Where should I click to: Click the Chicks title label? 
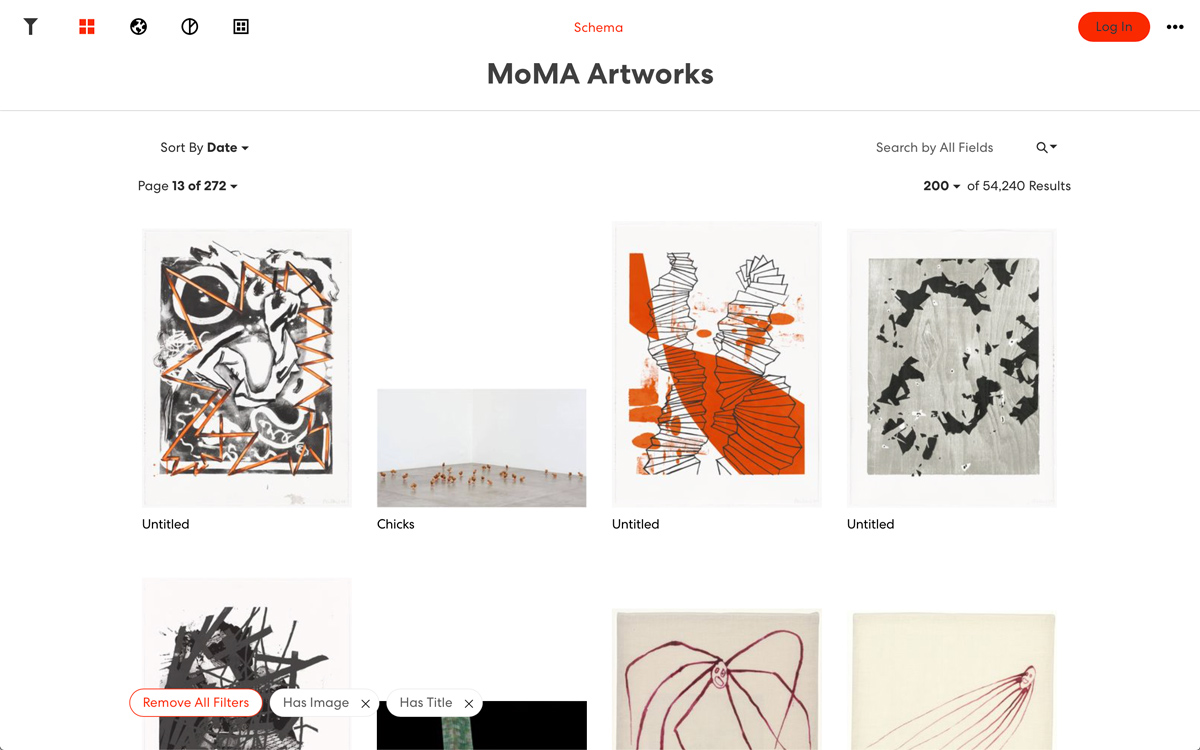coord(396,524)
